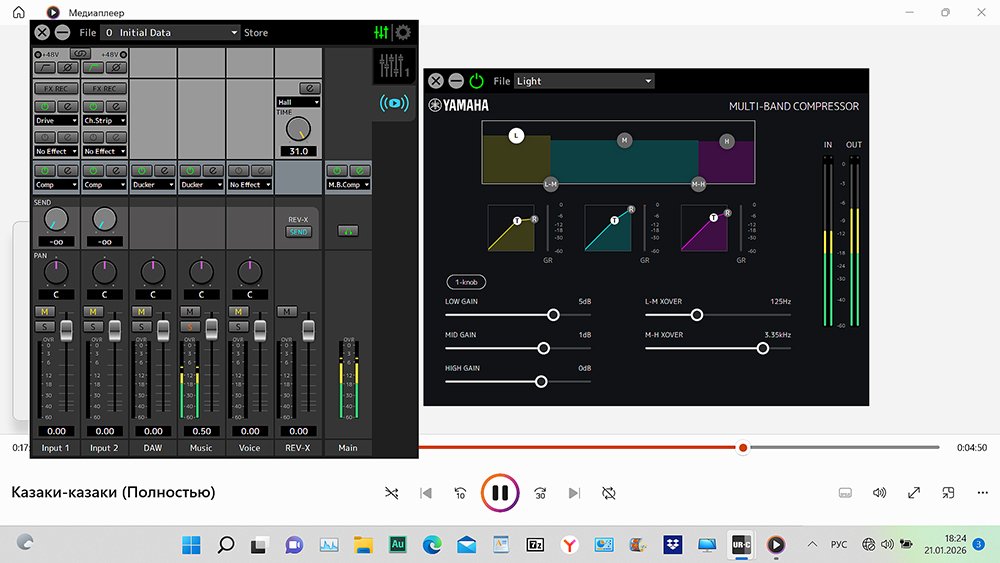
Task: Open the M.B.Comp dropdown
Action: pos(348,184)
